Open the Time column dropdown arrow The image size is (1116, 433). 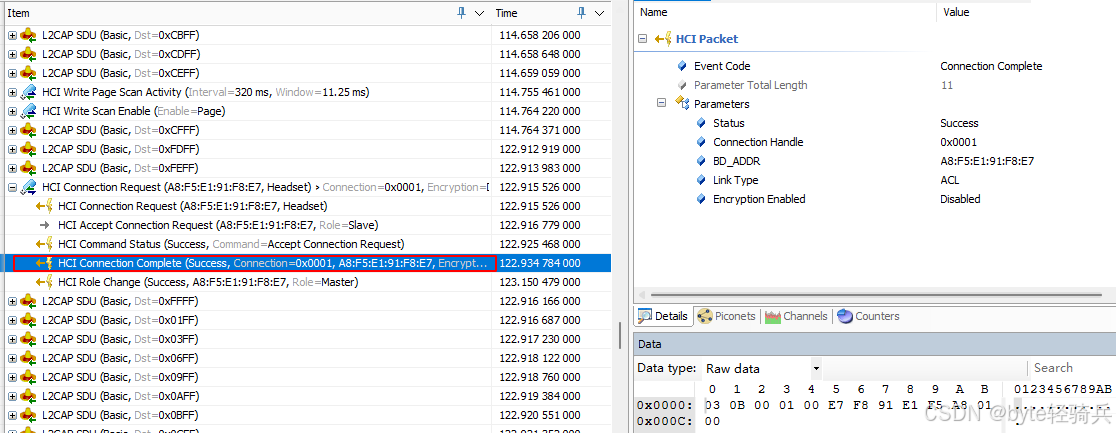click(599, 13)
